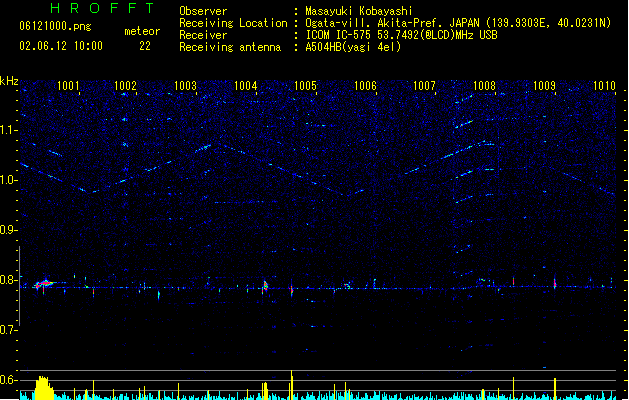This screenshot has width=629, height=400.
Task: Click the 1008 time marker
Action: 485,86
